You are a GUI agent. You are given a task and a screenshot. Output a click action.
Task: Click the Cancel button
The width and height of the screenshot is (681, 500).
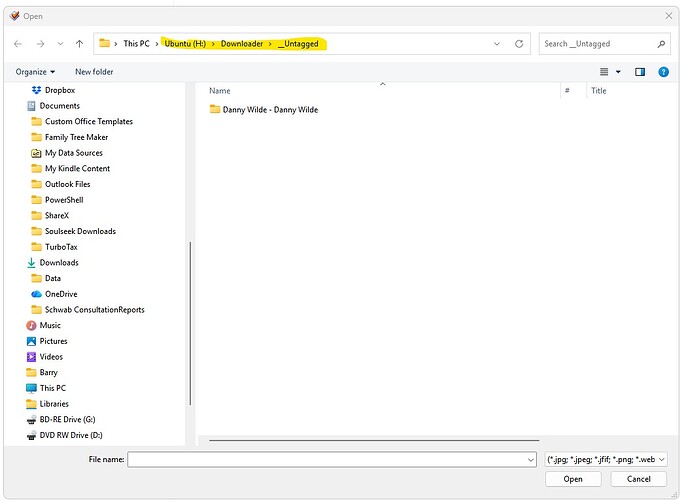coord(638,479)
